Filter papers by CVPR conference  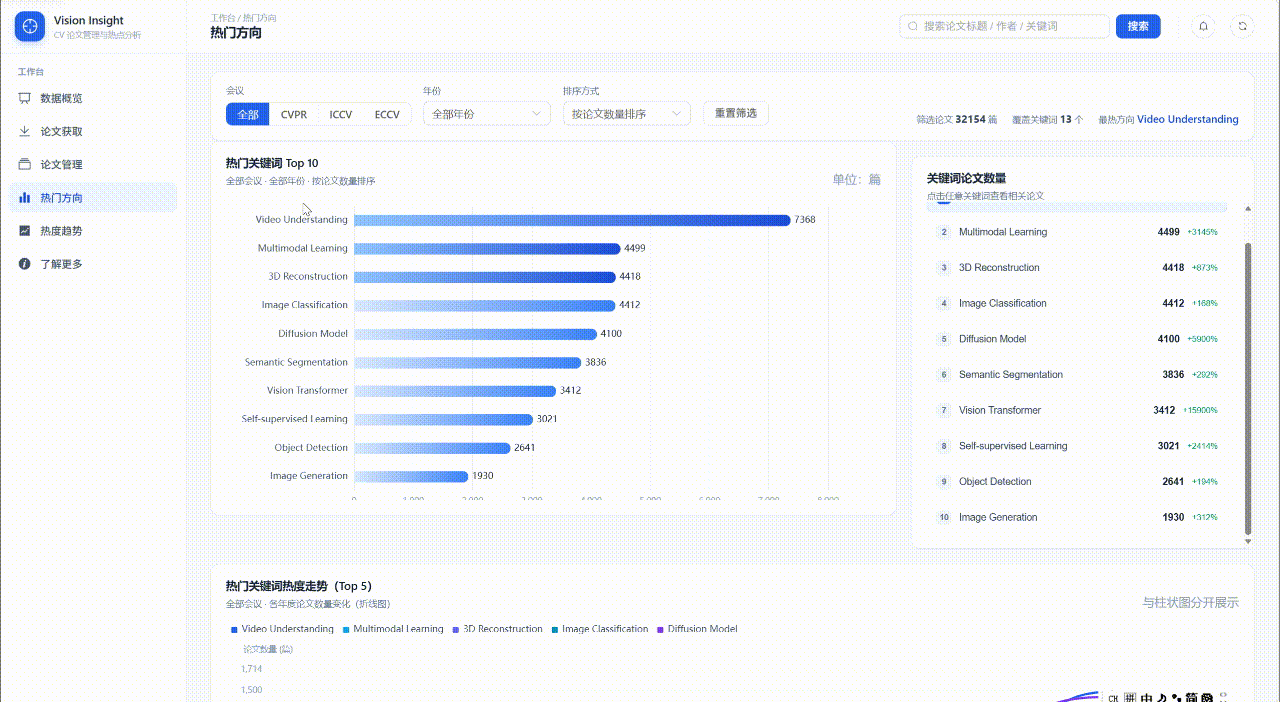294,114
